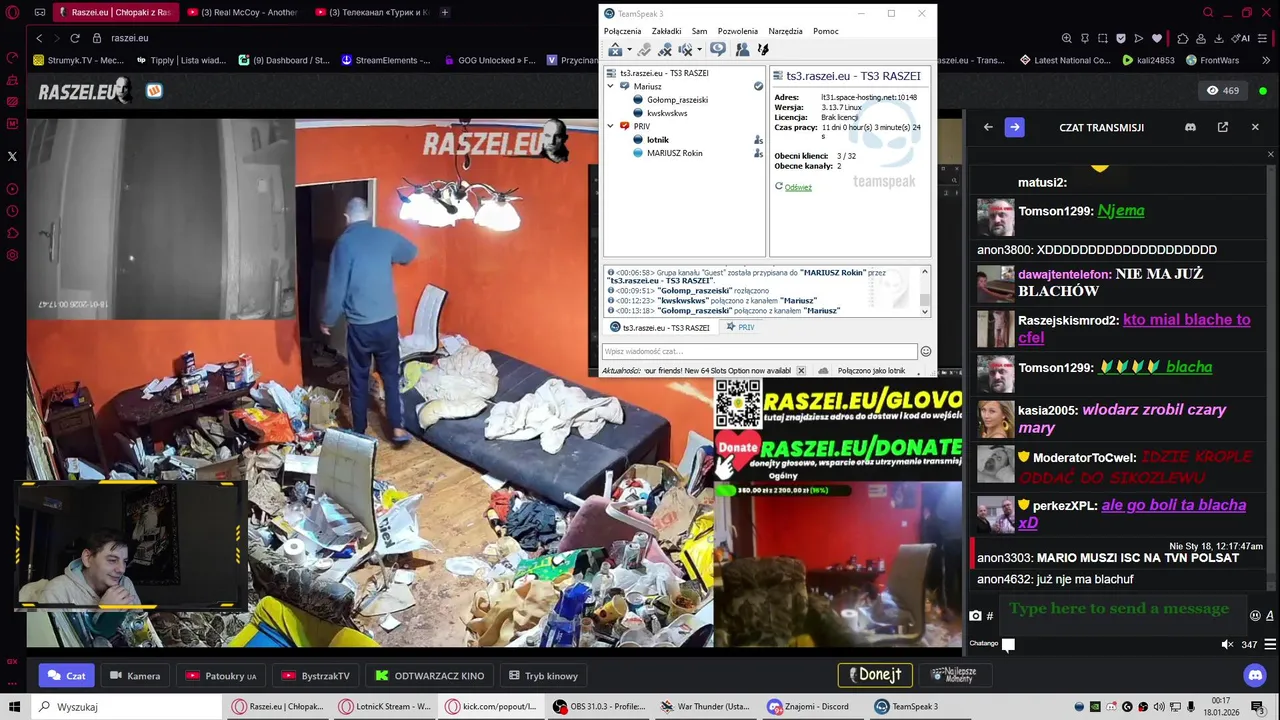
Task: Open the ODTWARZACZ KINO player button
Action: pyautogui.click(x=430, y=676)
